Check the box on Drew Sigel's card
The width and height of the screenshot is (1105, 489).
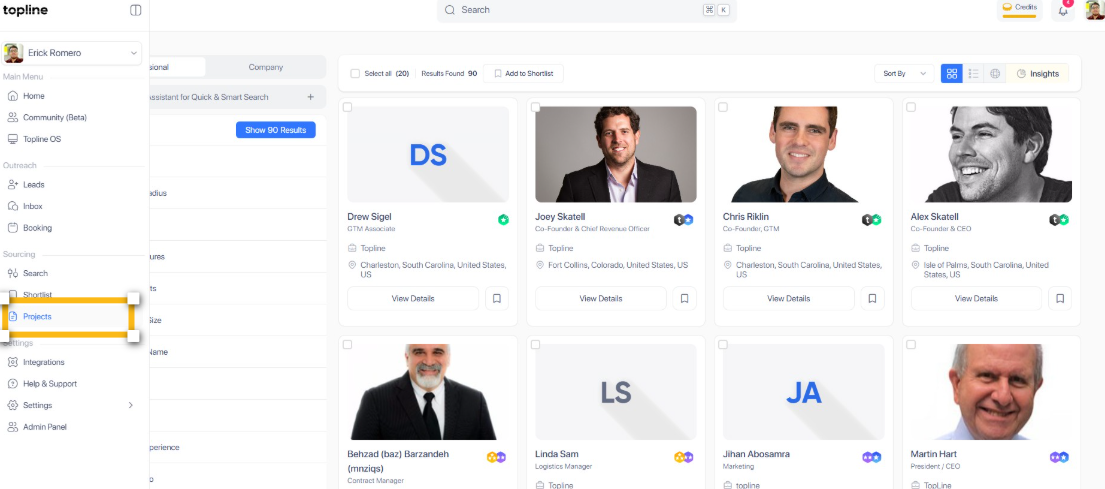[x=348, y=107]
